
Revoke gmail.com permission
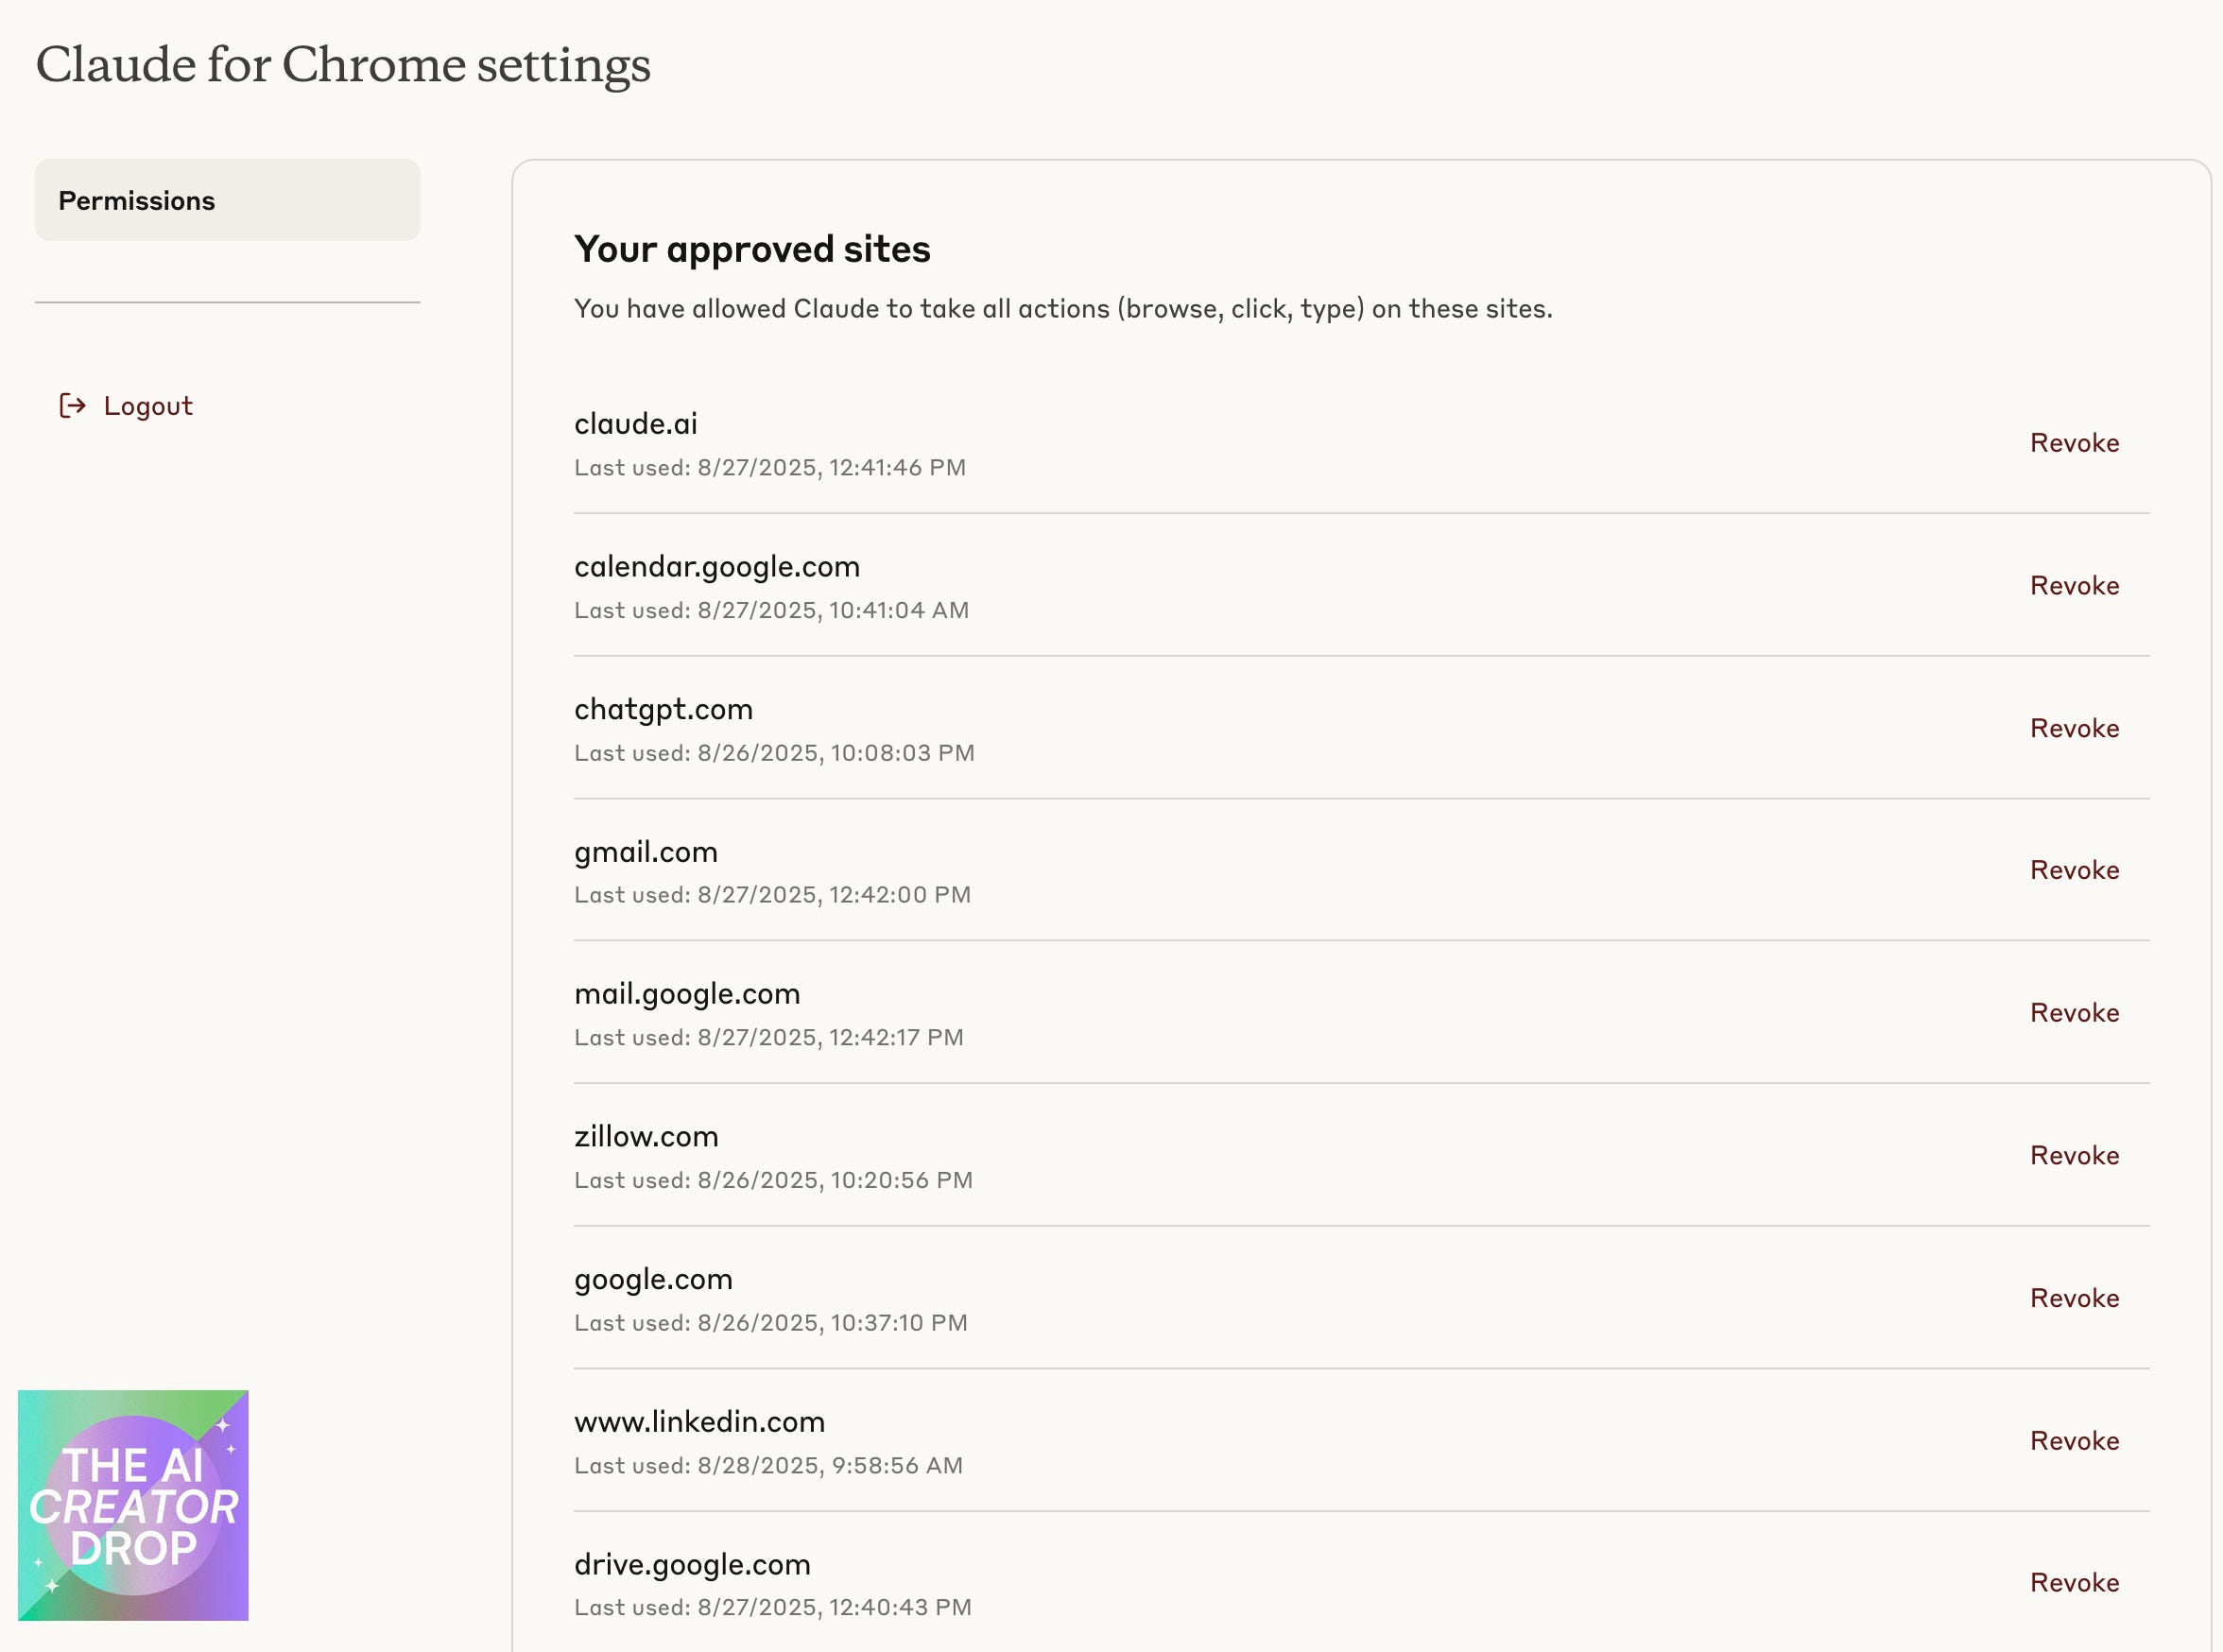pyautogui.click(x=2073, y=870)
